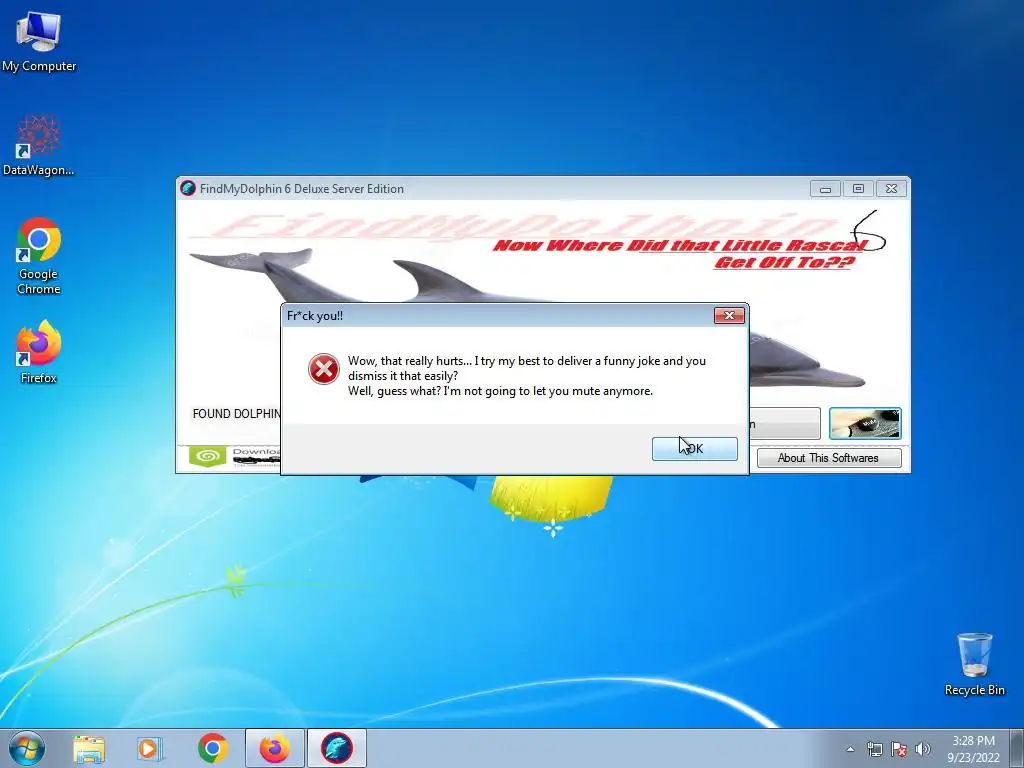1024x768 pixels.
Task: Close the FindMyDolphin 6 window
Action: 891,189
